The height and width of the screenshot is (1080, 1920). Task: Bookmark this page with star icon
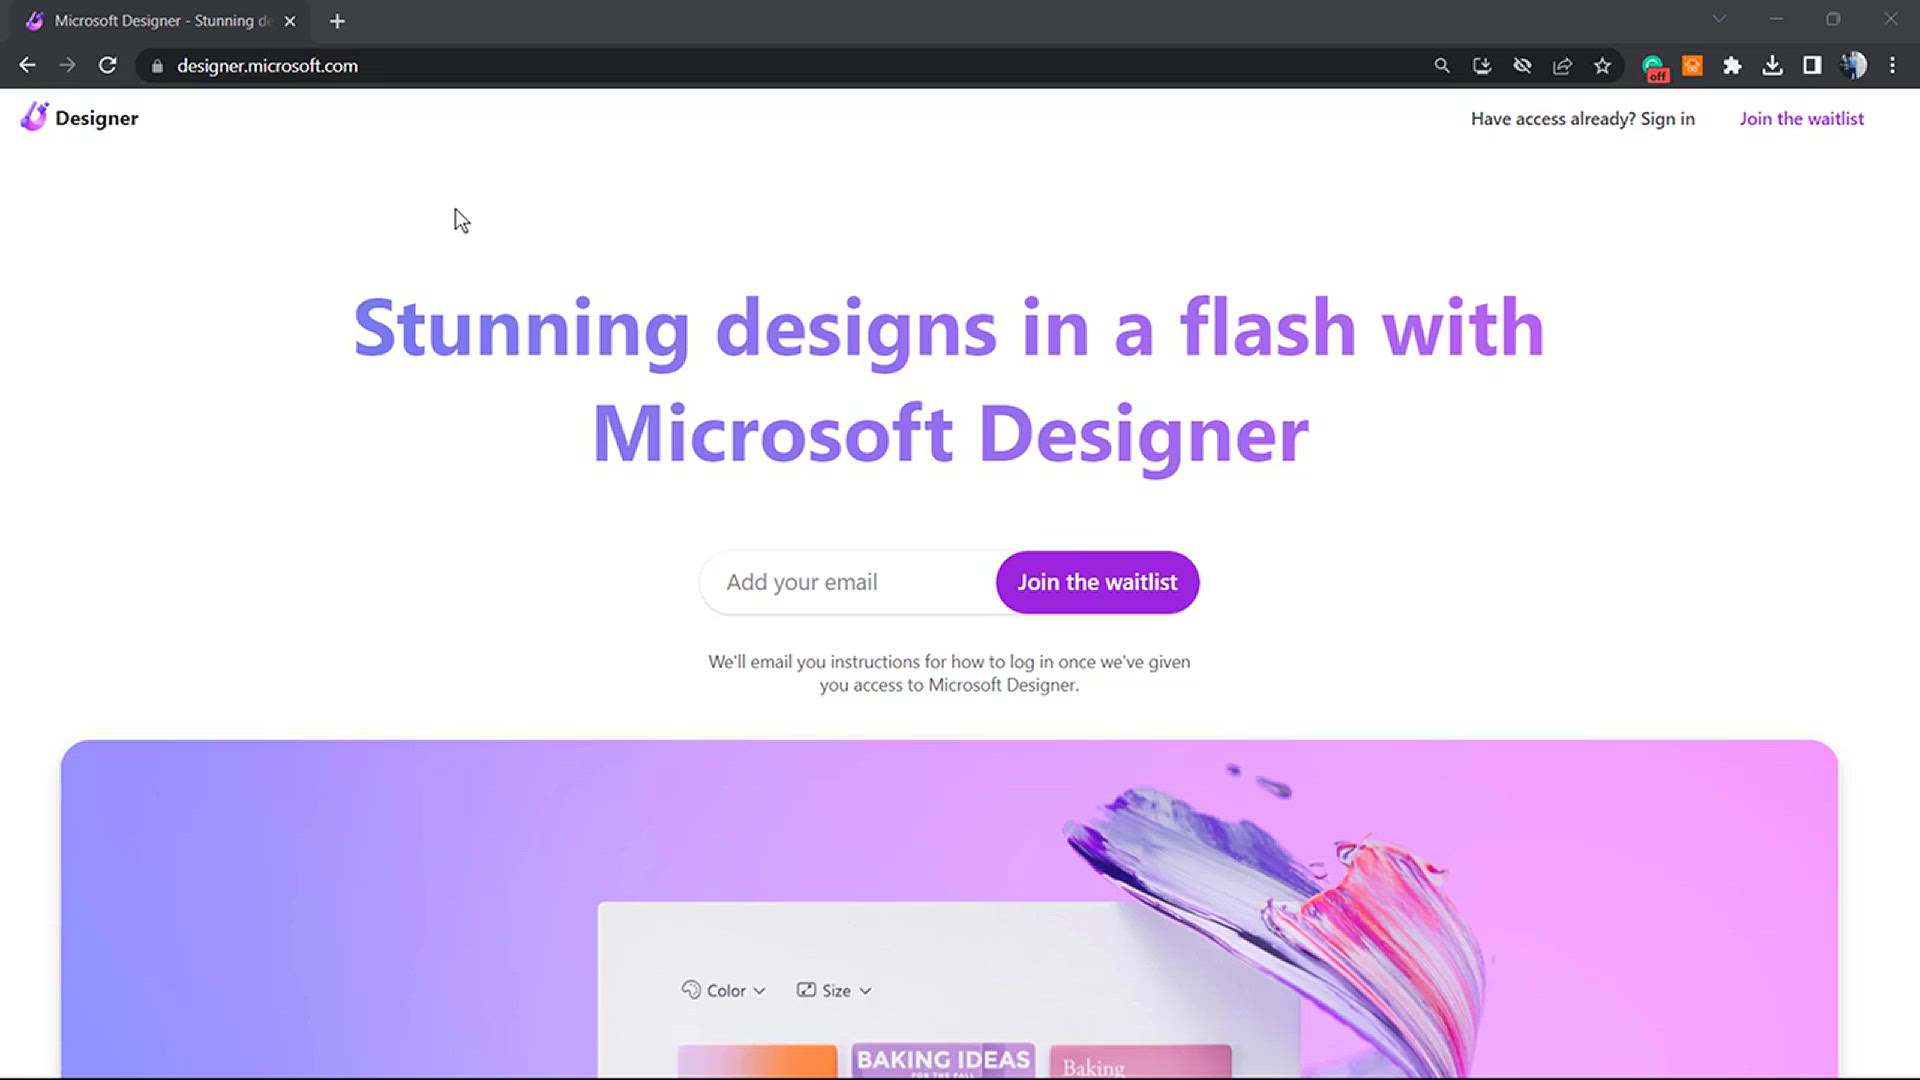click(1602, 65)
